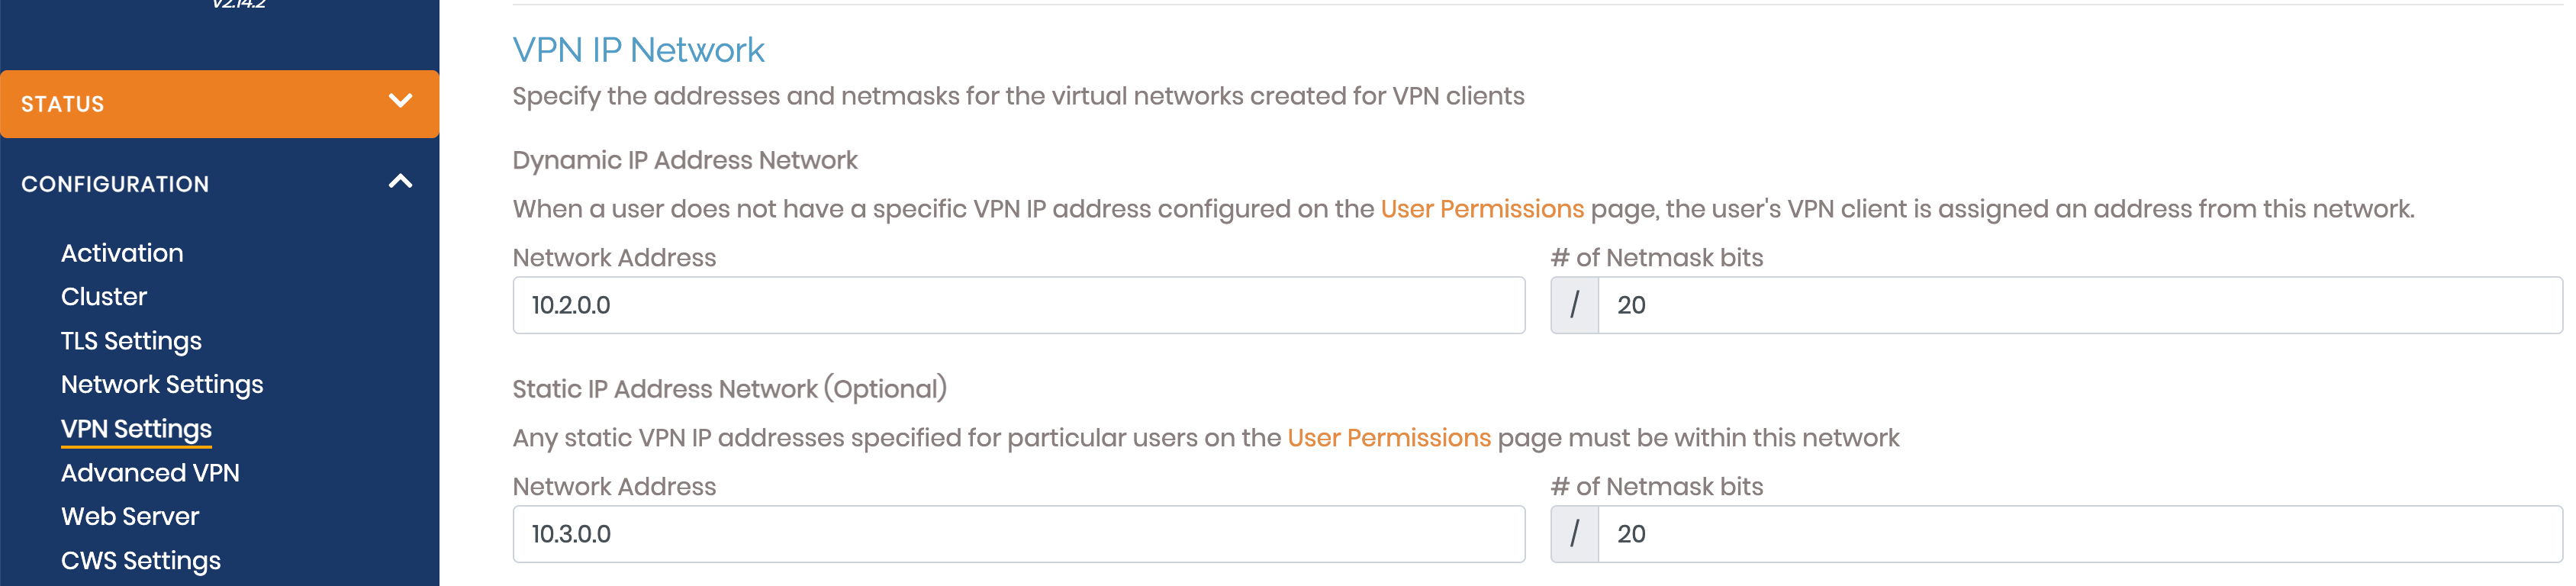Viewport: 2576px width, 586px height.
Task: Open the Advanced VPN page
Action: point(150,473)
